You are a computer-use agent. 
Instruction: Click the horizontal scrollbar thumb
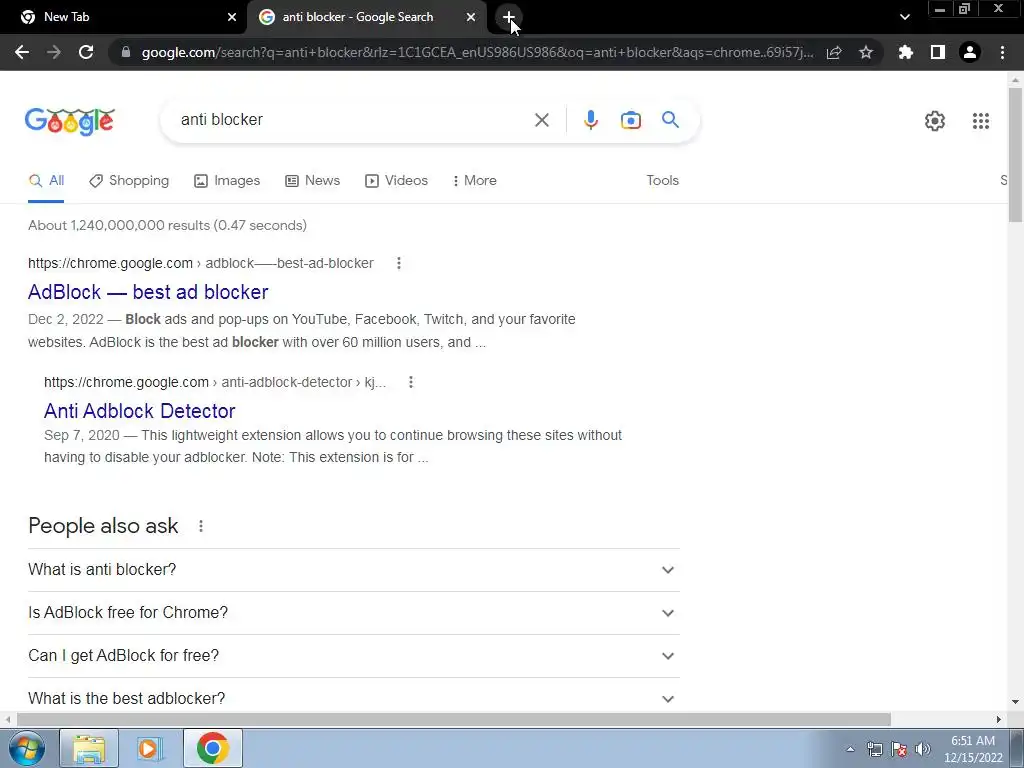coord(454,719)
